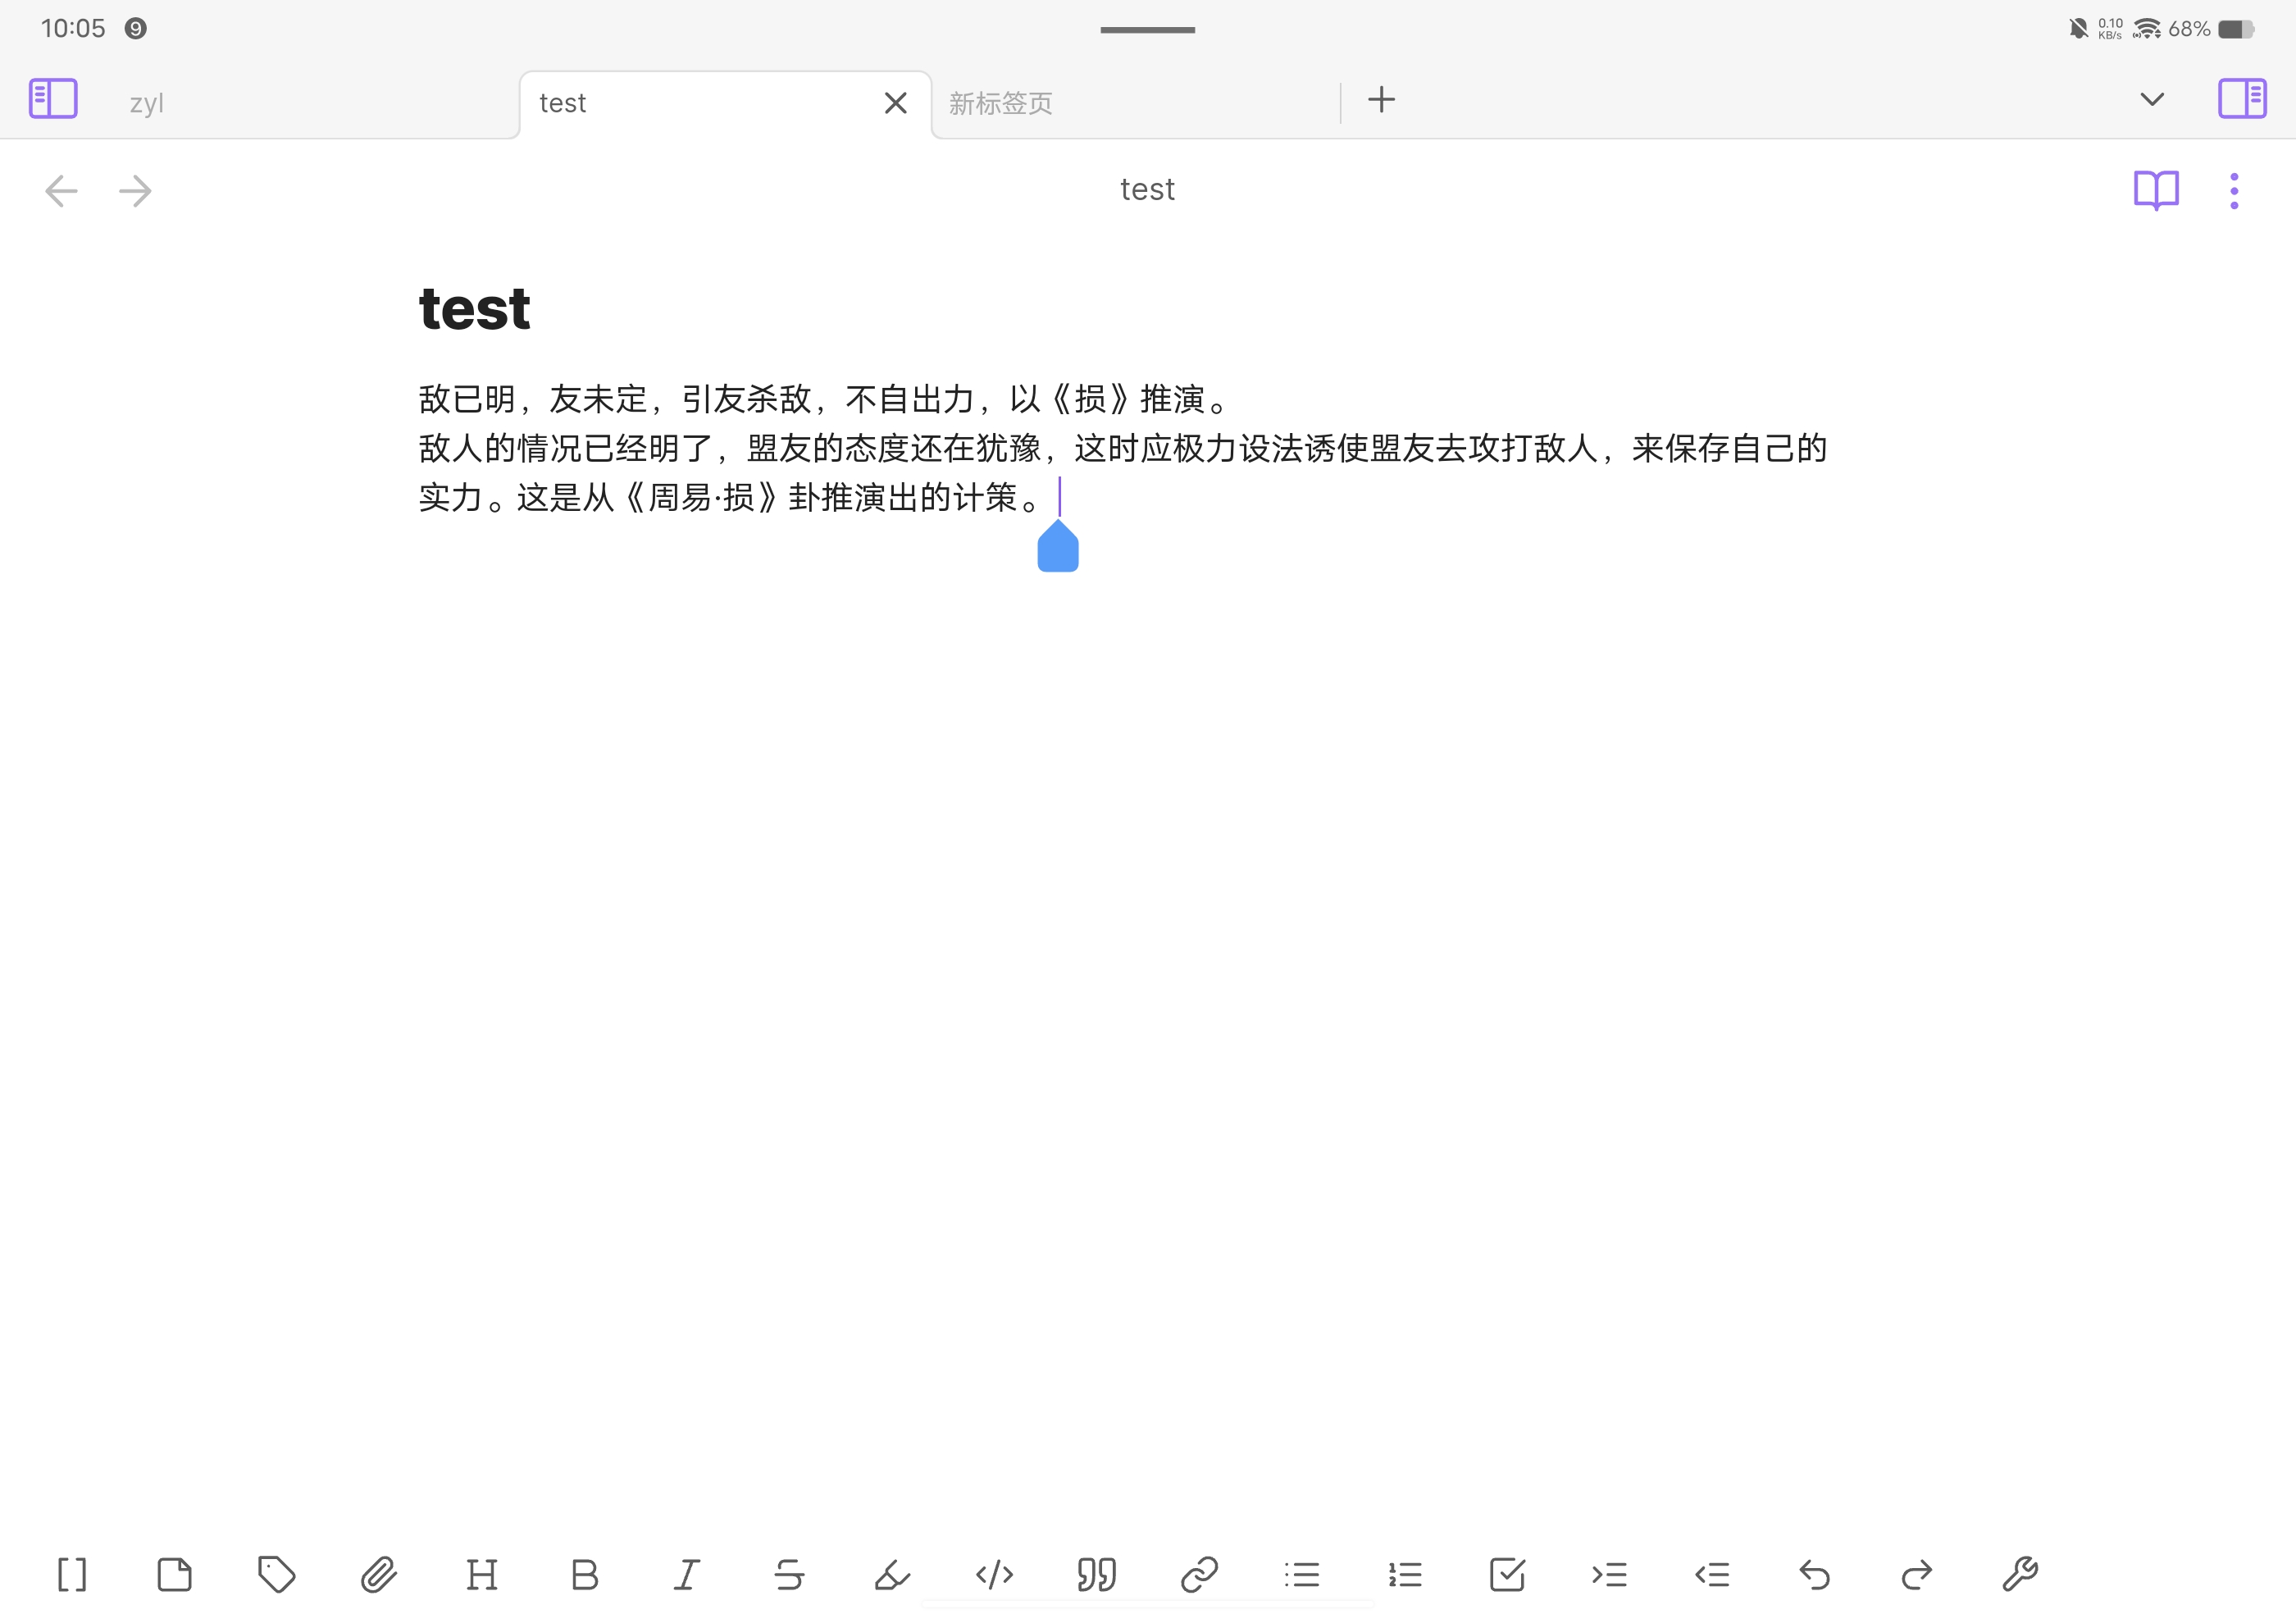Open the three-dot more options menu
Screen dimensions: 2296x1614
click(2234, 190)
